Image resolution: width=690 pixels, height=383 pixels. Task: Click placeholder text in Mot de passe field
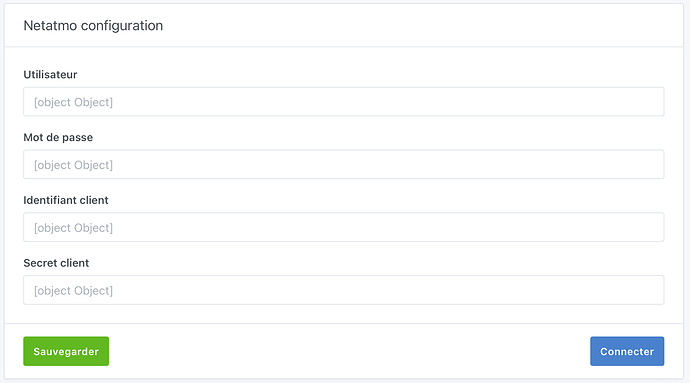click(73, 165)
